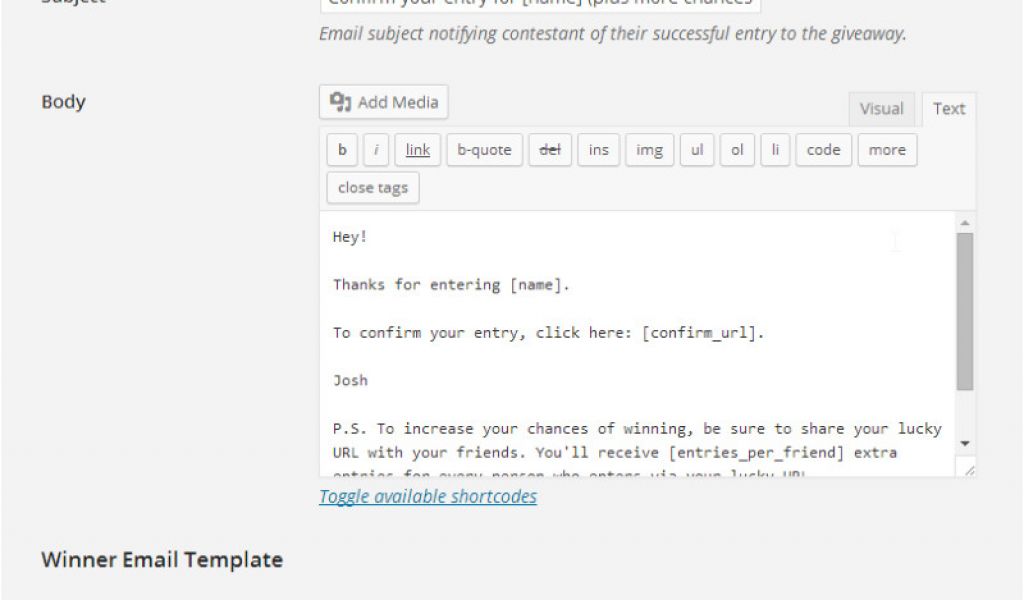Click the ul list button
Image resolution: width=1024 pixels, height=600 pixels.
point(697,150)
